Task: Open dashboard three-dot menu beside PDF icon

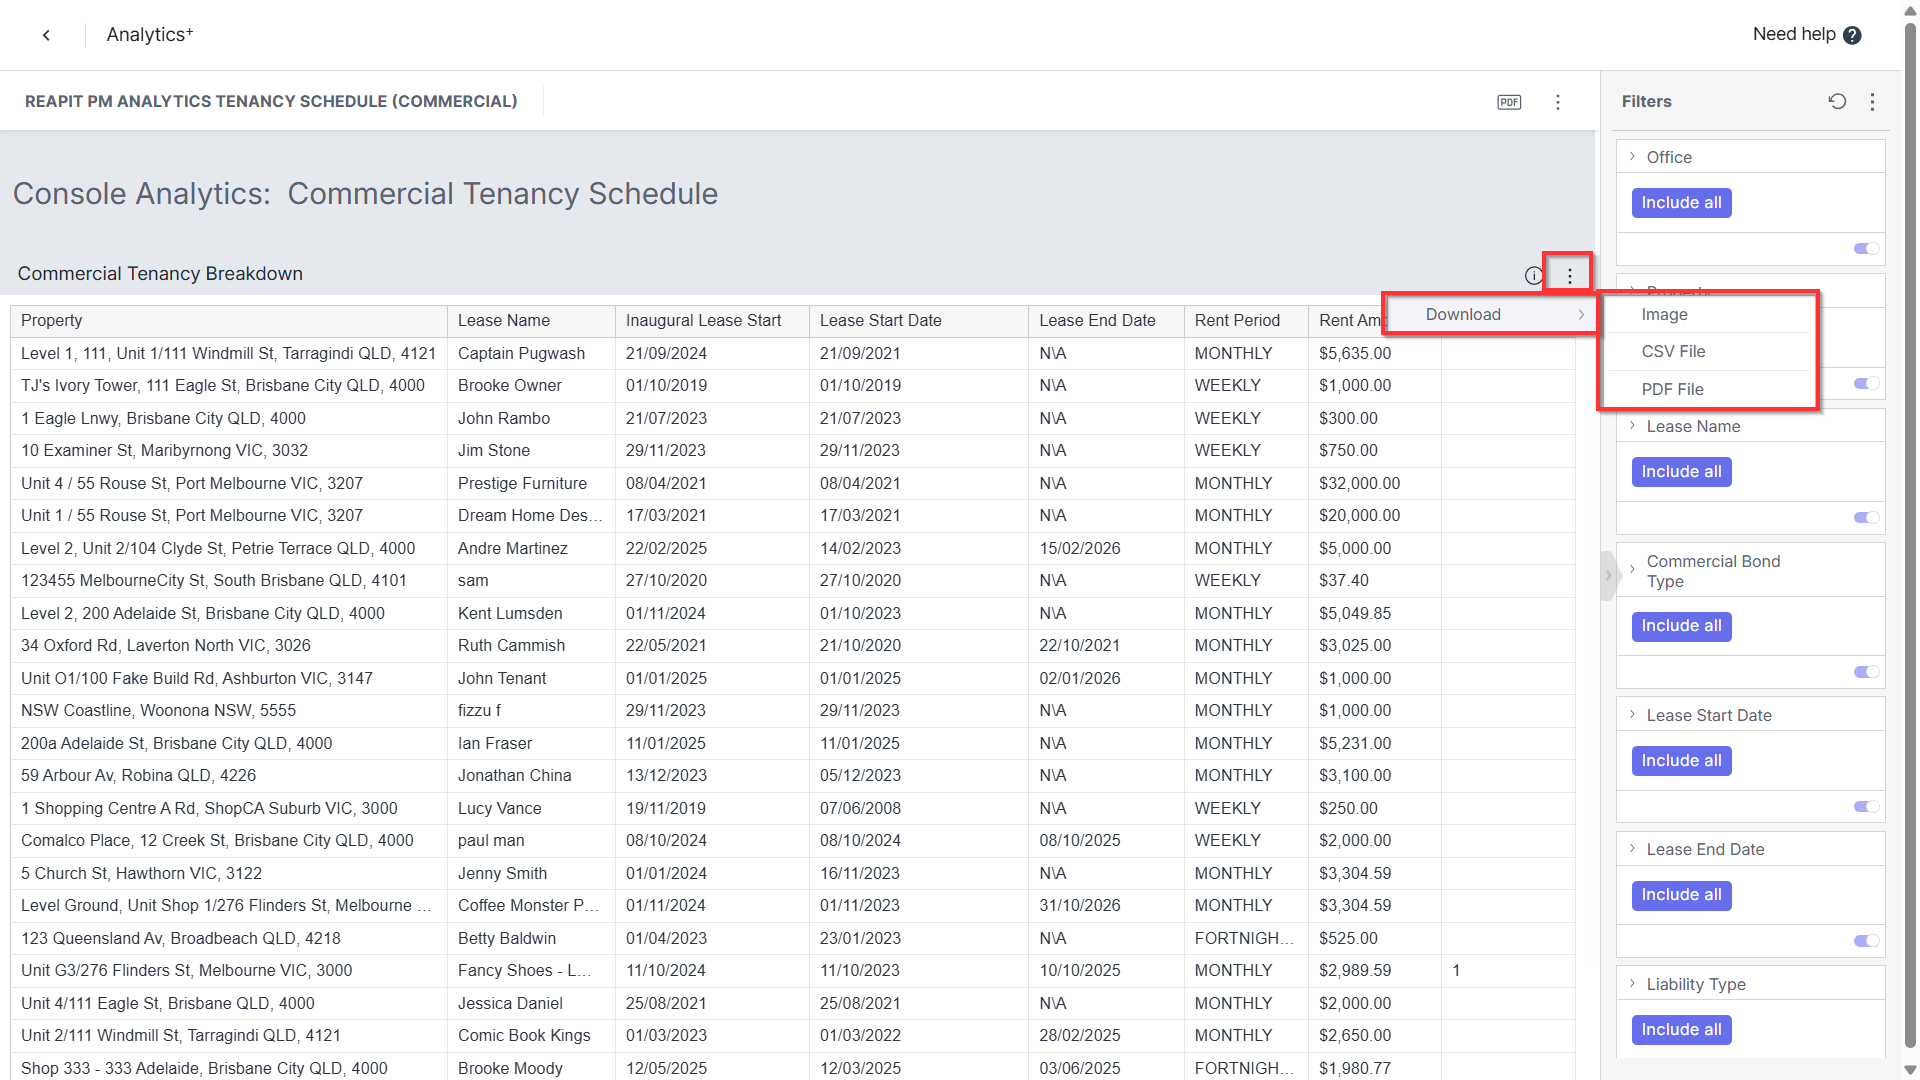Action: 1558,102
